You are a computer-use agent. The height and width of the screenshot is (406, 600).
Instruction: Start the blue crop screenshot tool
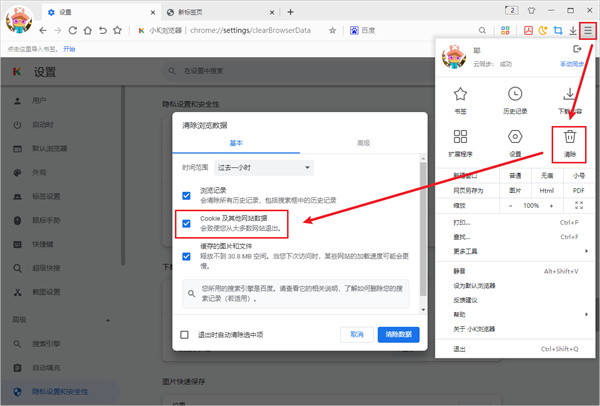tap(558, 31)
